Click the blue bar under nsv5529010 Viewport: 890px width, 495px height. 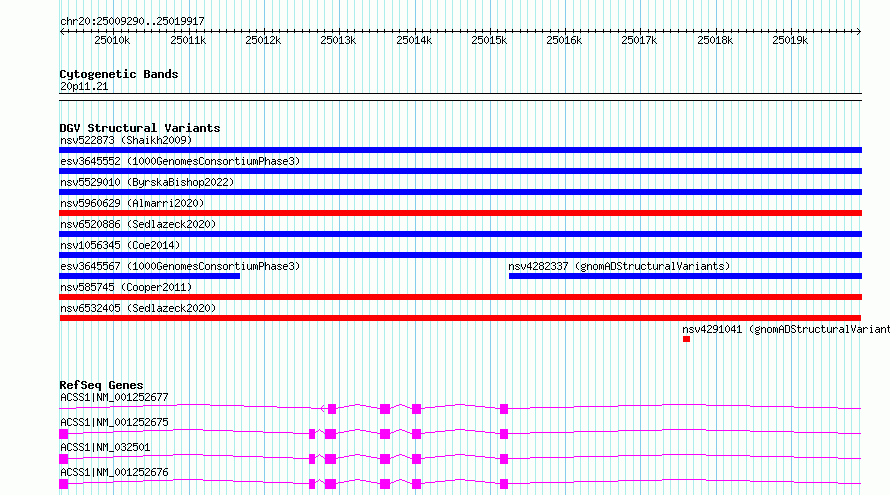[460, 192]
